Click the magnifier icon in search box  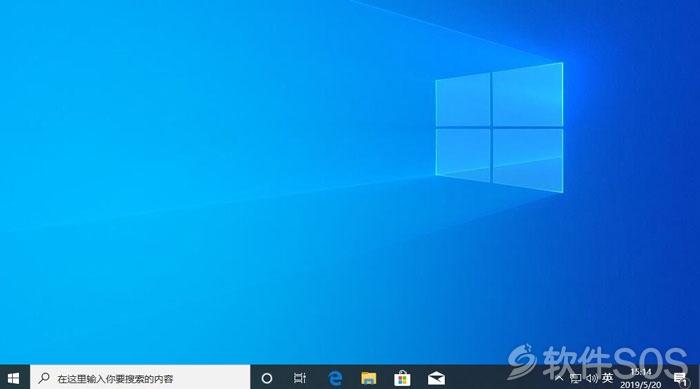pos(44,378)
